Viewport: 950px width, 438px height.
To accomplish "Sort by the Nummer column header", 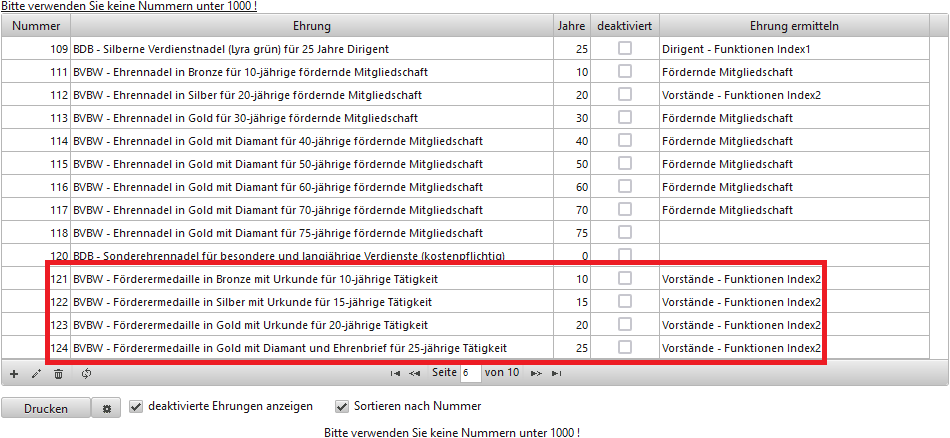I will coord(36,26).
